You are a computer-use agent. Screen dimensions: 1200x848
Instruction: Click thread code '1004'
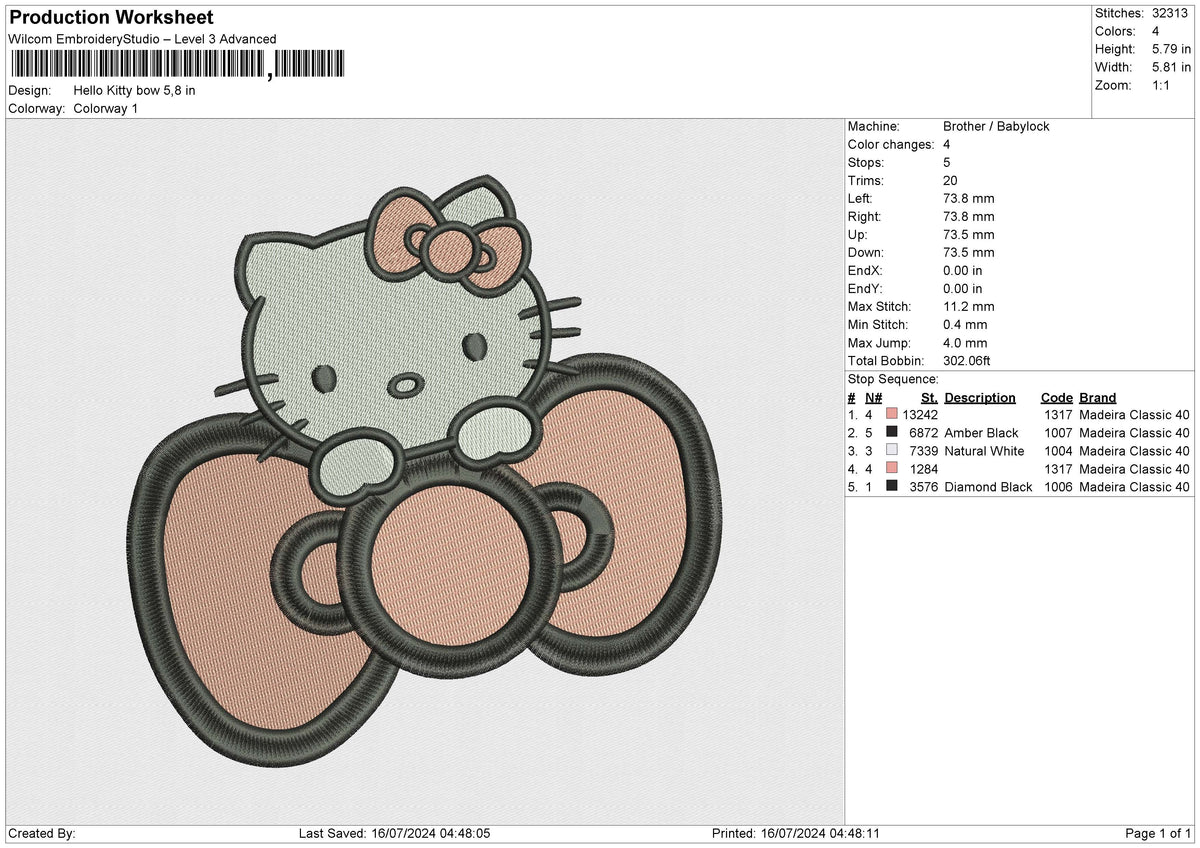click(1059, 451)
